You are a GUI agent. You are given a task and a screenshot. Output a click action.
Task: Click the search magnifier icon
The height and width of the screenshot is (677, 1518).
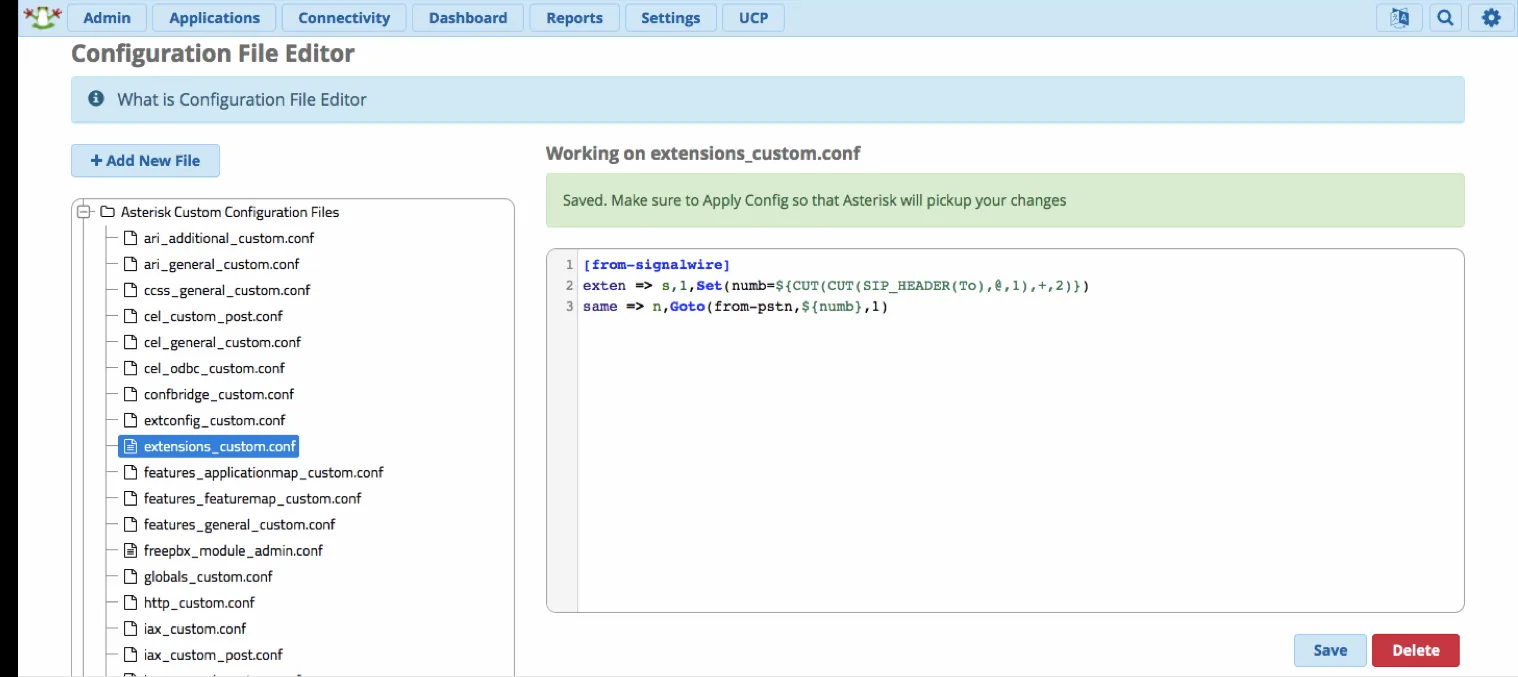point(1444,17)
